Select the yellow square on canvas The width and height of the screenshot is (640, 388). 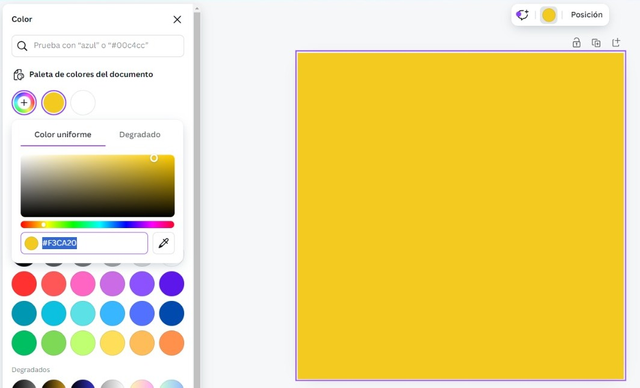[461, 216]
